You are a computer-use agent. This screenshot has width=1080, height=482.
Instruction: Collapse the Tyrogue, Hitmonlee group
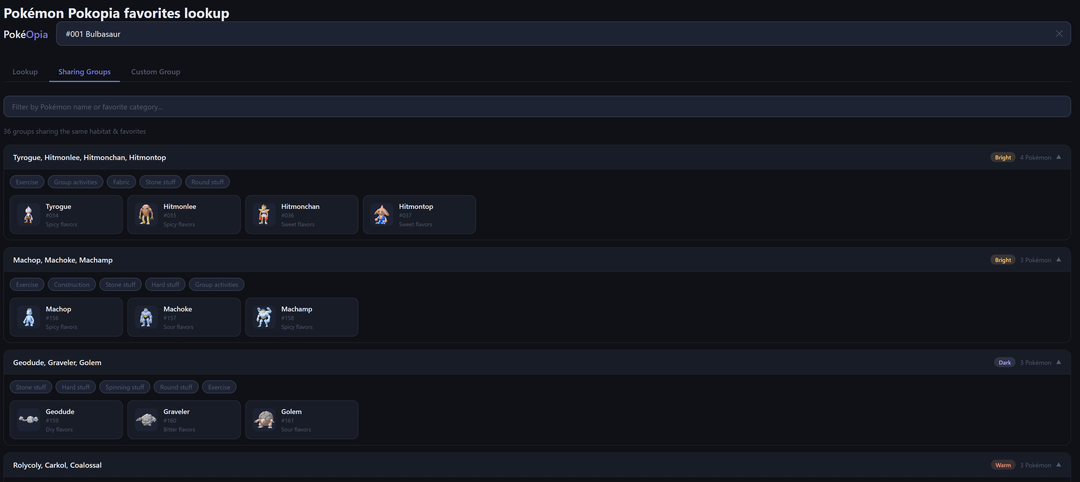click(1058, 157)
